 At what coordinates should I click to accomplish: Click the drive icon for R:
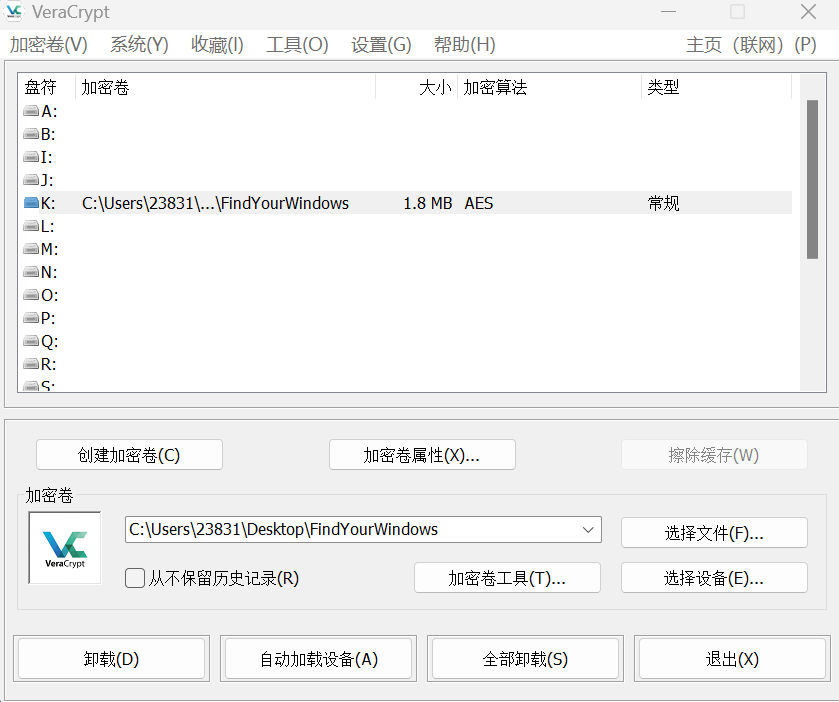31,364
